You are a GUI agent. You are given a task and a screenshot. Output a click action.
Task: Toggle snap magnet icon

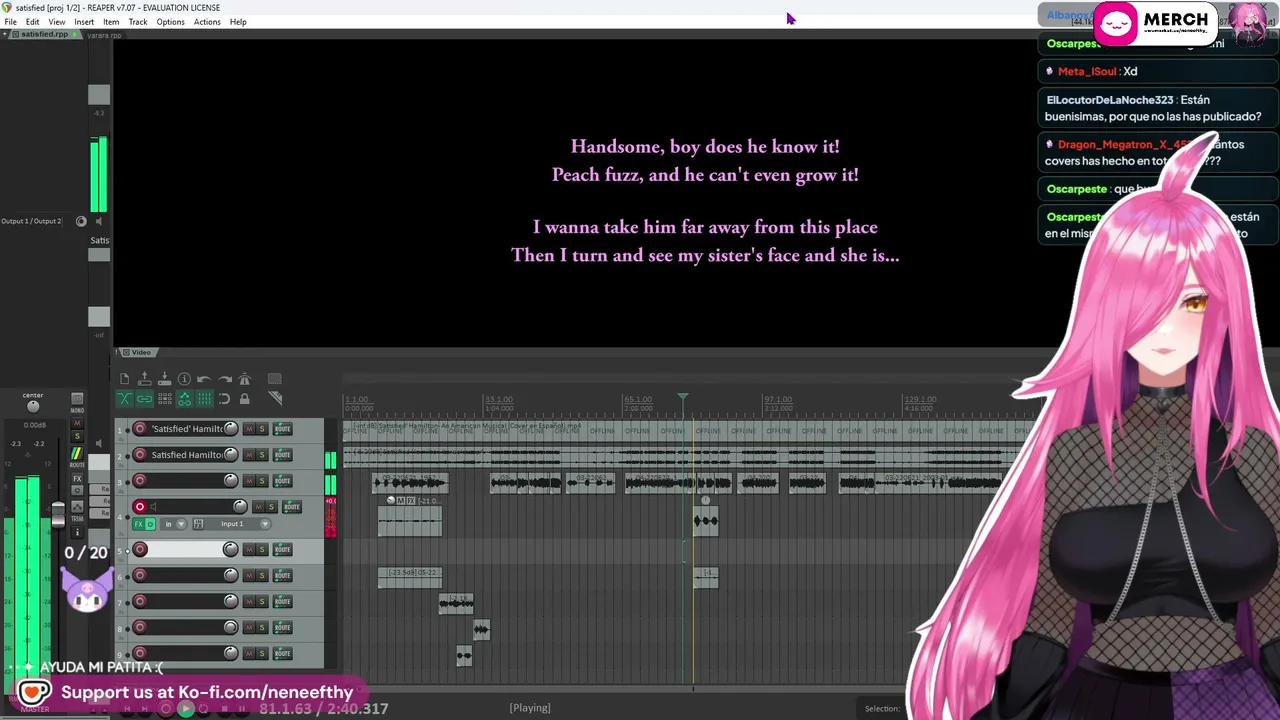[224, 399]
